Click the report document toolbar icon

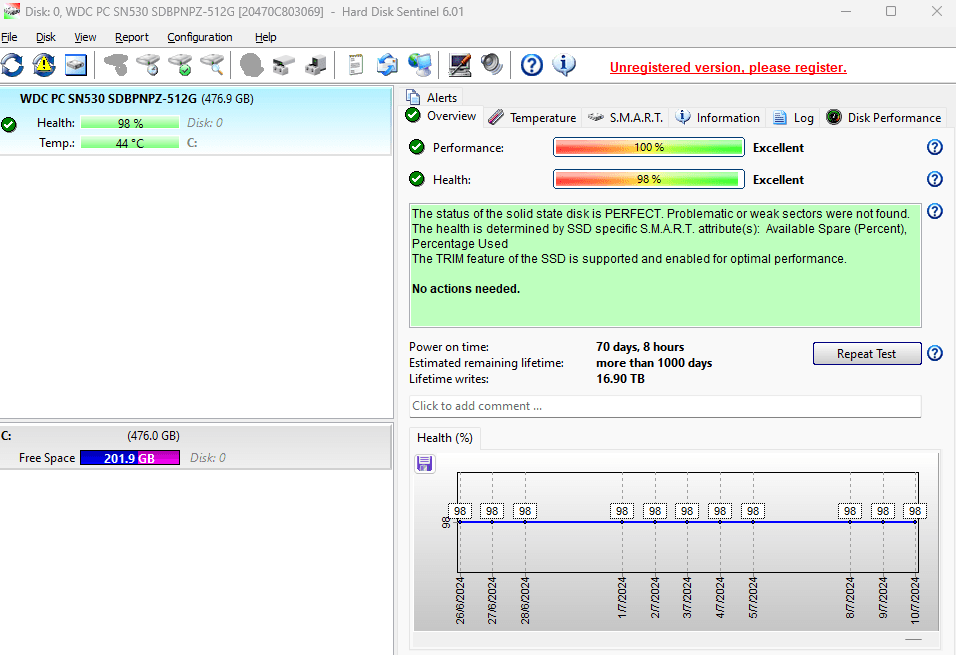pos(355,66)
